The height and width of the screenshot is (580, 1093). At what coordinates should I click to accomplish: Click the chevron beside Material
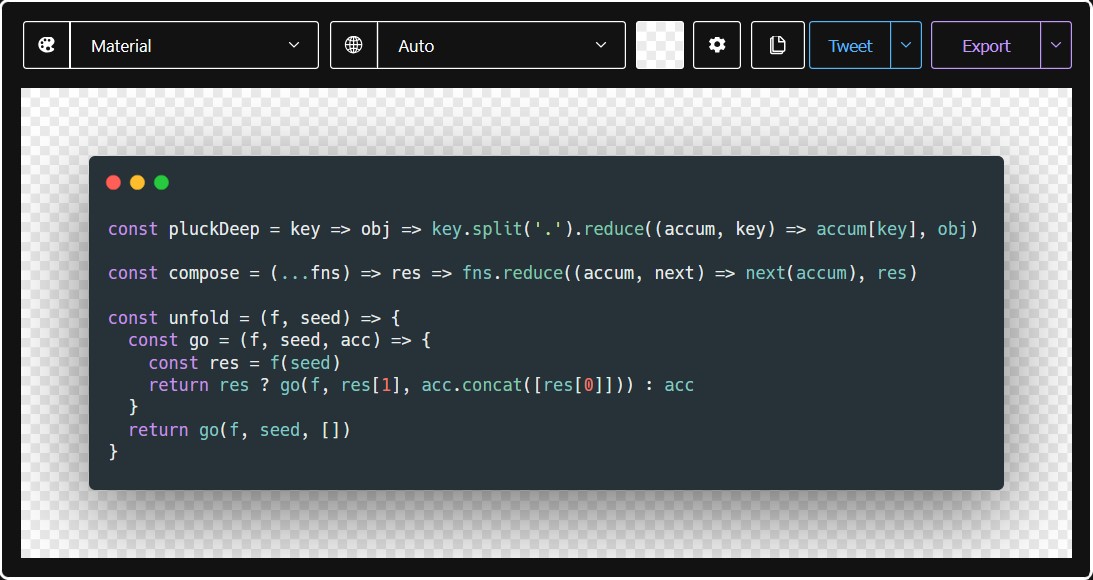click(x=294, y=46)
